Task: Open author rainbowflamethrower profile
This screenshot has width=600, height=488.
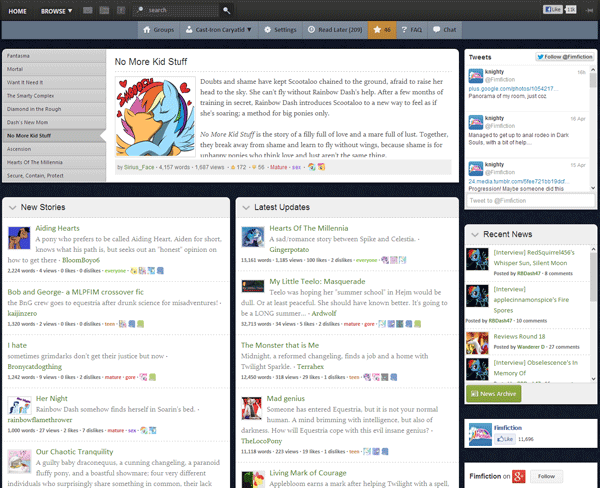Action: [x=40, y=420]
